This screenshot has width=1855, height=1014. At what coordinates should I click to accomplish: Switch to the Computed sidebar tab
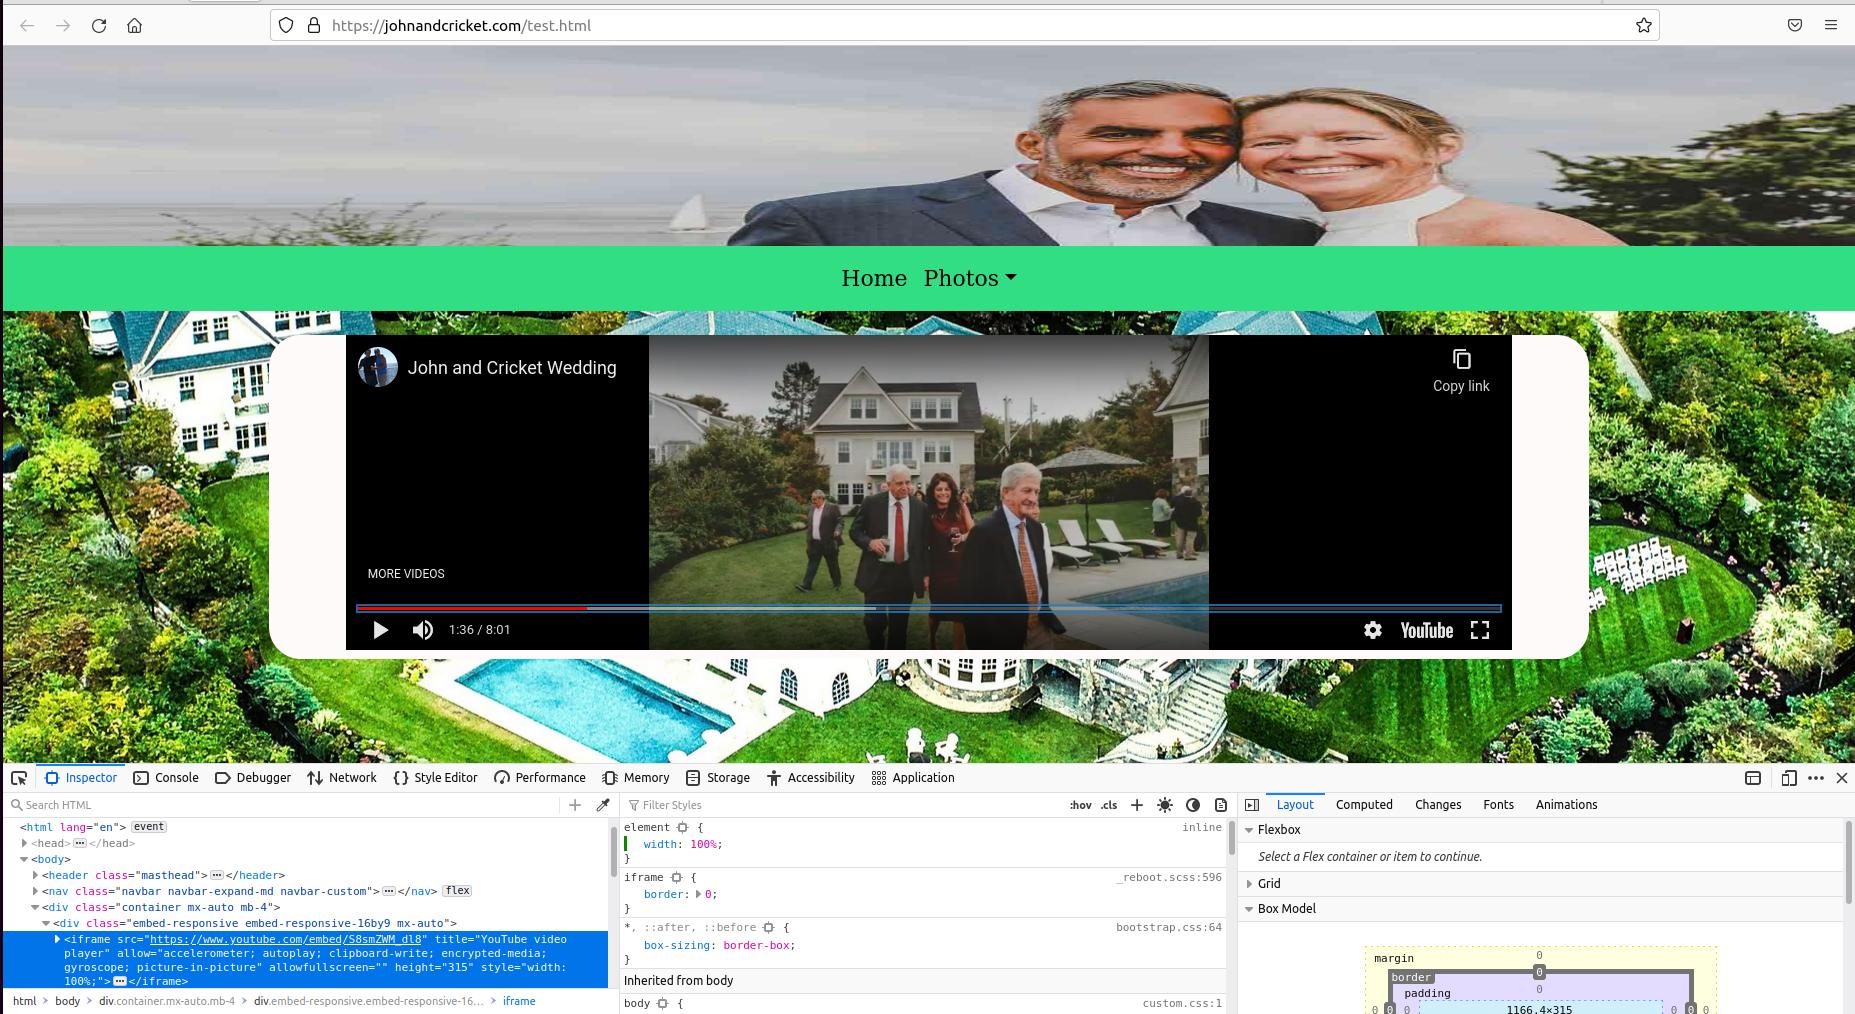pyautogui.click(x=1364, y=805)
